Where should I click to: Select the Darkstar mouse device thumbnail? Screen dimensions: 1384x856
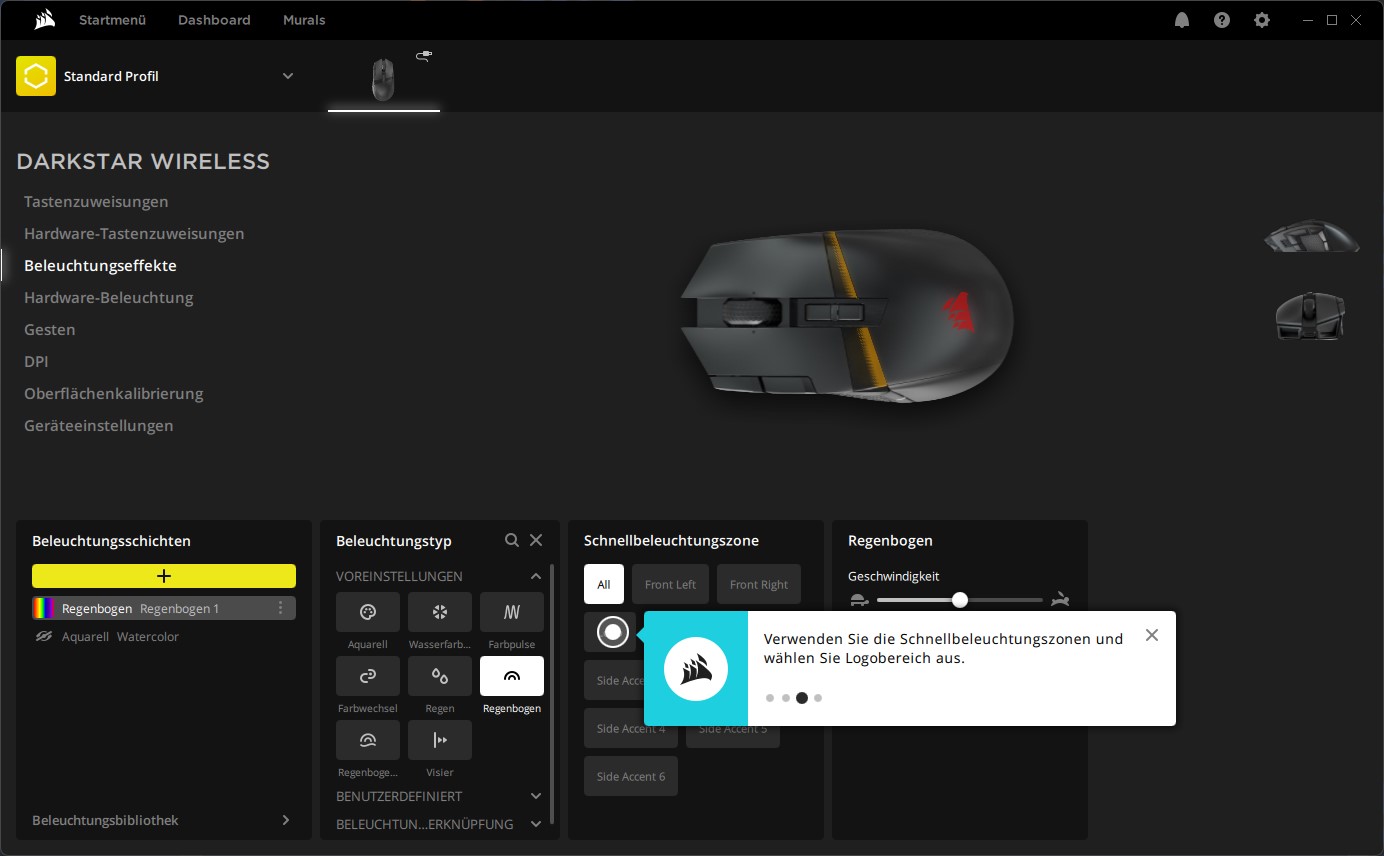click(x=383, y=77)
